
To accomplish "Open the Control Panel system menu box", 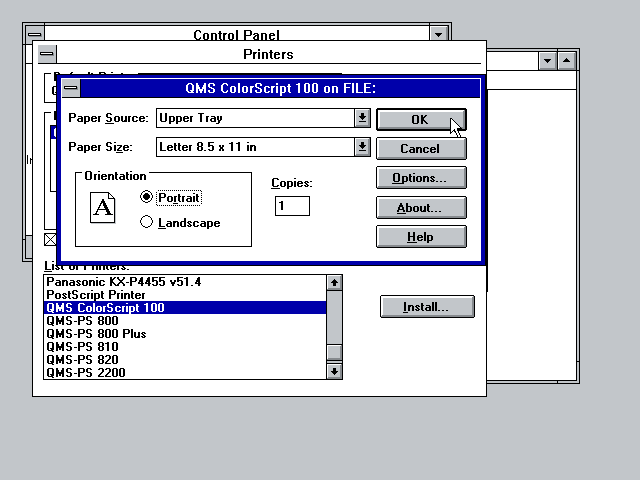I will pyautogui.click(x=35, y=34).
